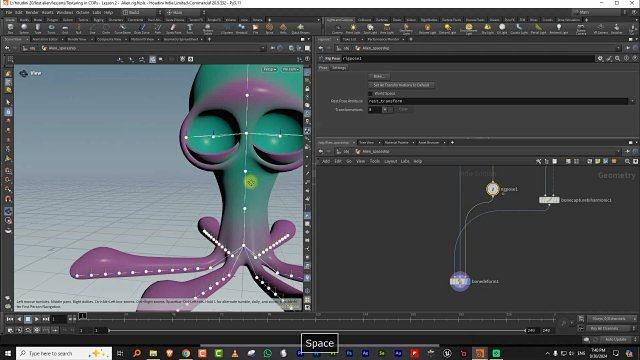Open WhatsApp from the taskbar
Screen dimensions: 640x360
coord(267,353)
